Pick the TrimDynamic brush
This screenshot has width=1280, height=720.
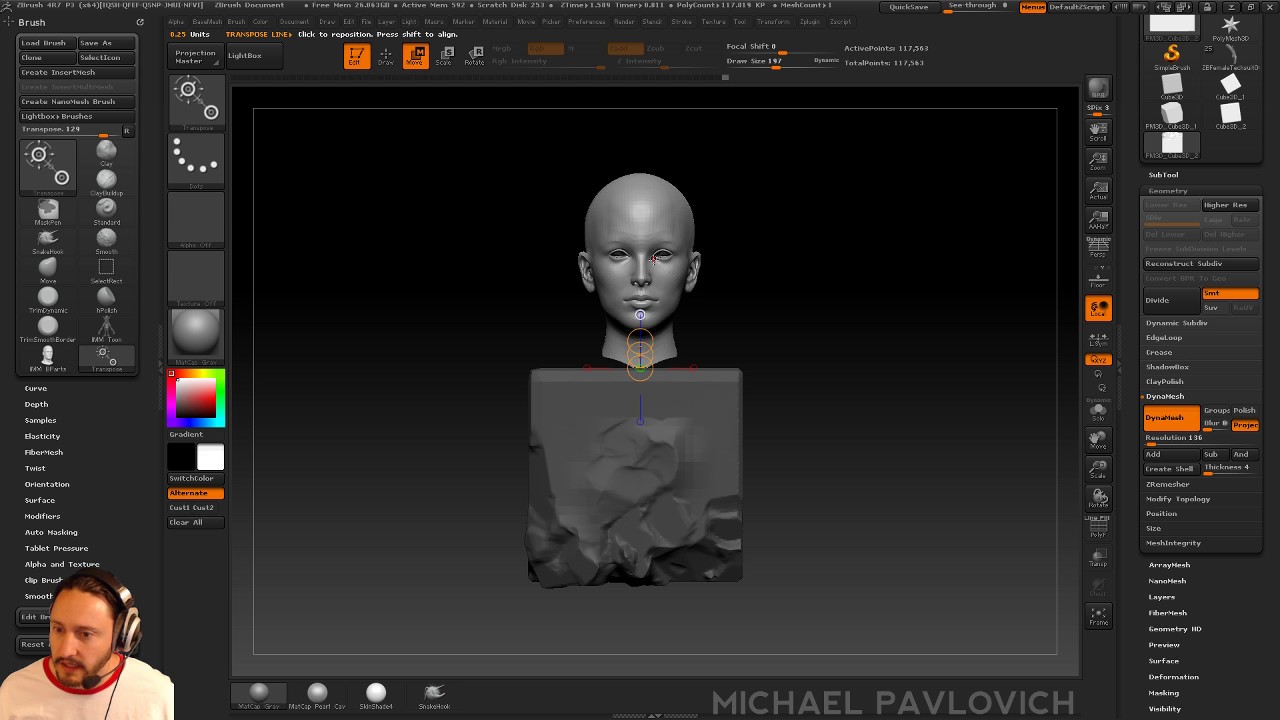[47, 299]
